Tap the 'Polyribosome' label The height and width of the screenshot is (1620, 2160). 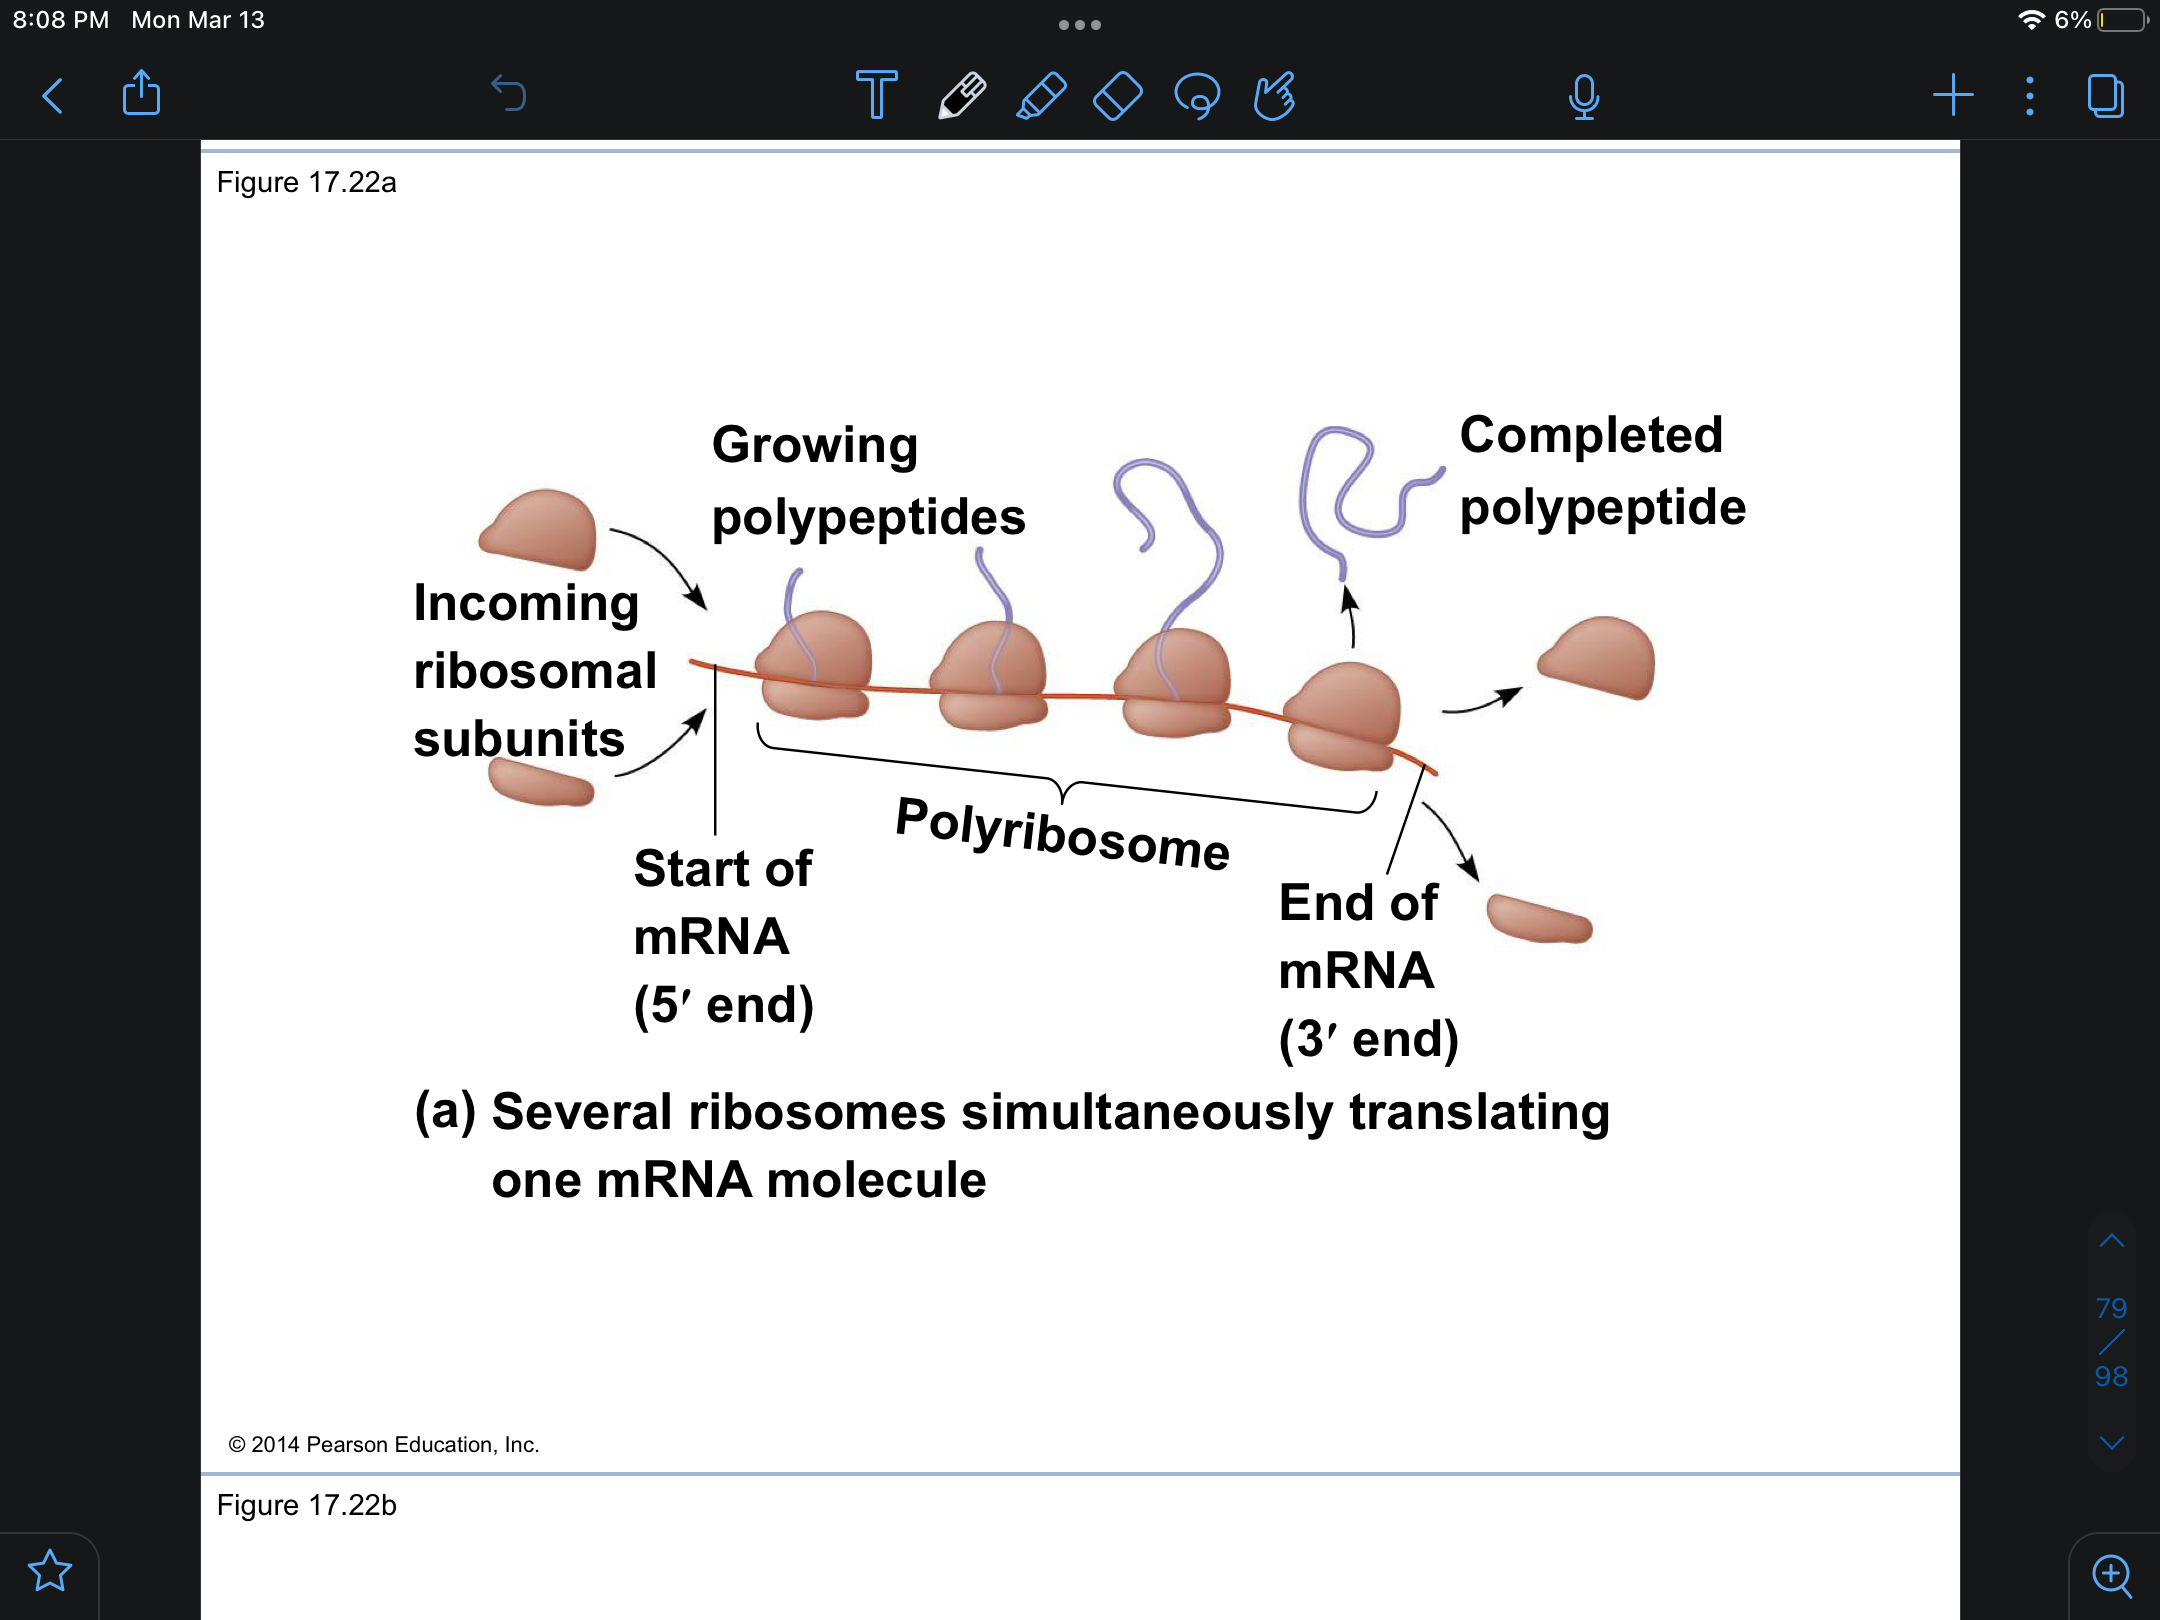click(x=1063, y=833)
